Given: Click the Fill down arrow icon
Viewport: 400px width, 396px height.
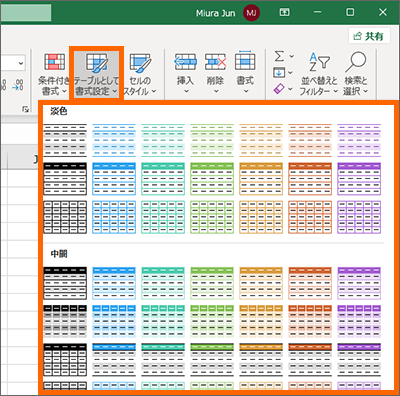Looking at the screenshot, I should (279, 72).
